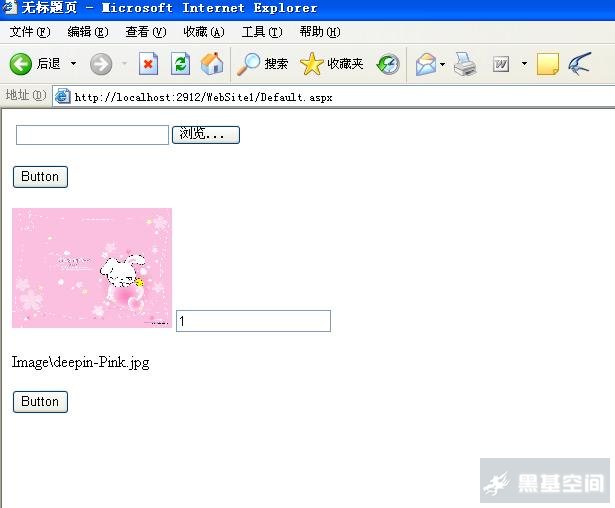Click the Mail envelope icon
The width and height of the screenshot is (615, 508).
pos(426,64)
